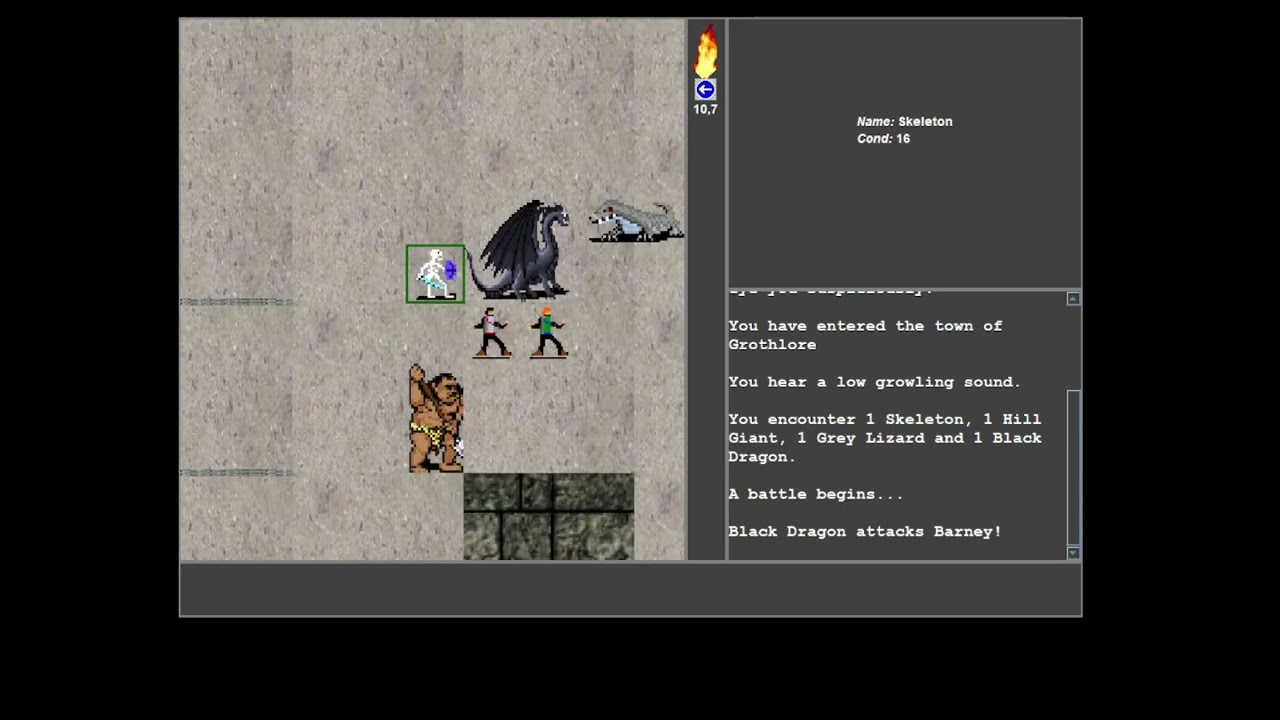Click the 'A battle begins...' message

pyautogui.click(x=815, y=494)
